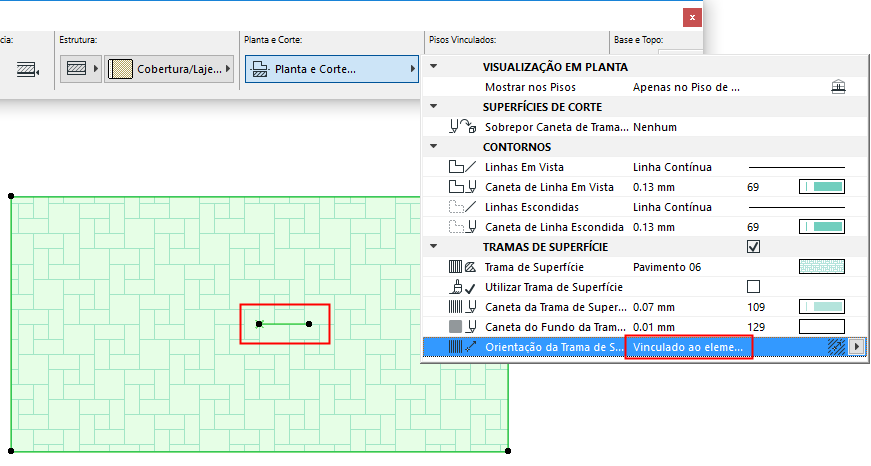This screenshot has width=871, height=466.
Task: Click the Caneta de Linha Em Vista pen icon
Action: click(462, 187)
